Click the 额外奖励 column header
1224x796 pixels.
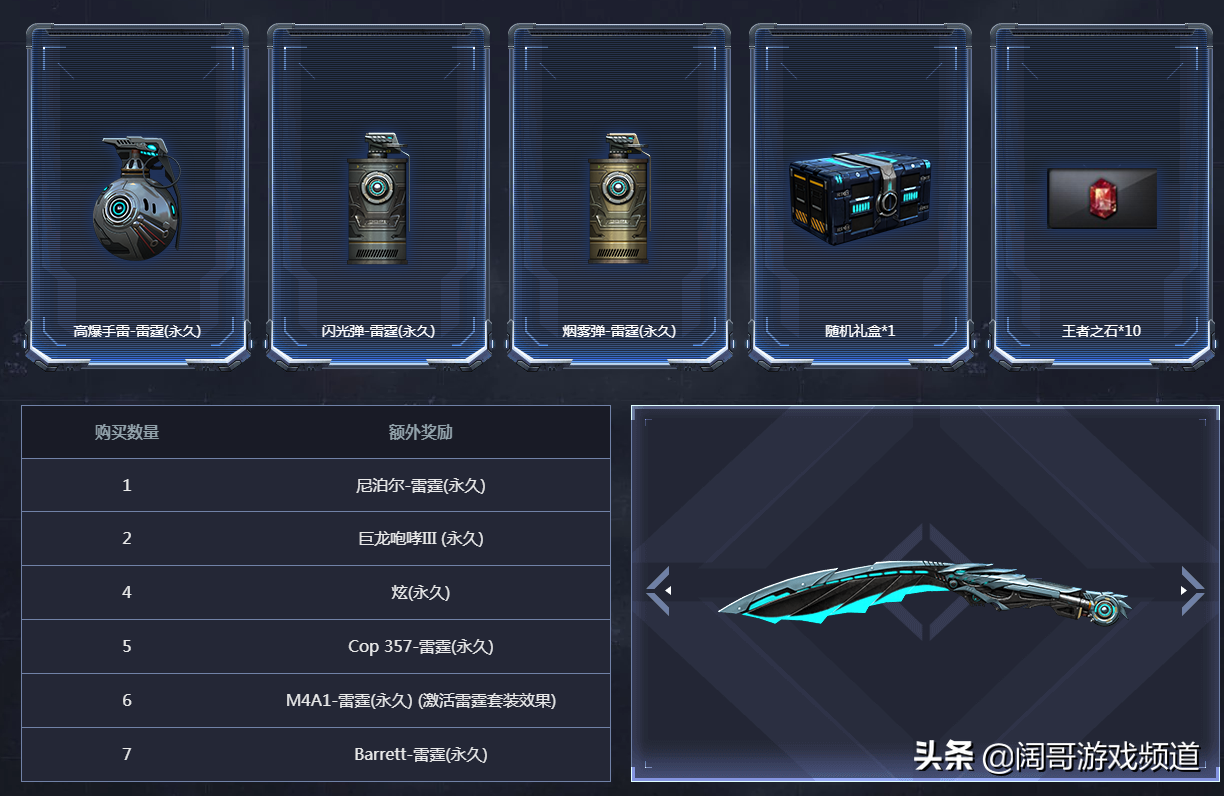[421, 432]
